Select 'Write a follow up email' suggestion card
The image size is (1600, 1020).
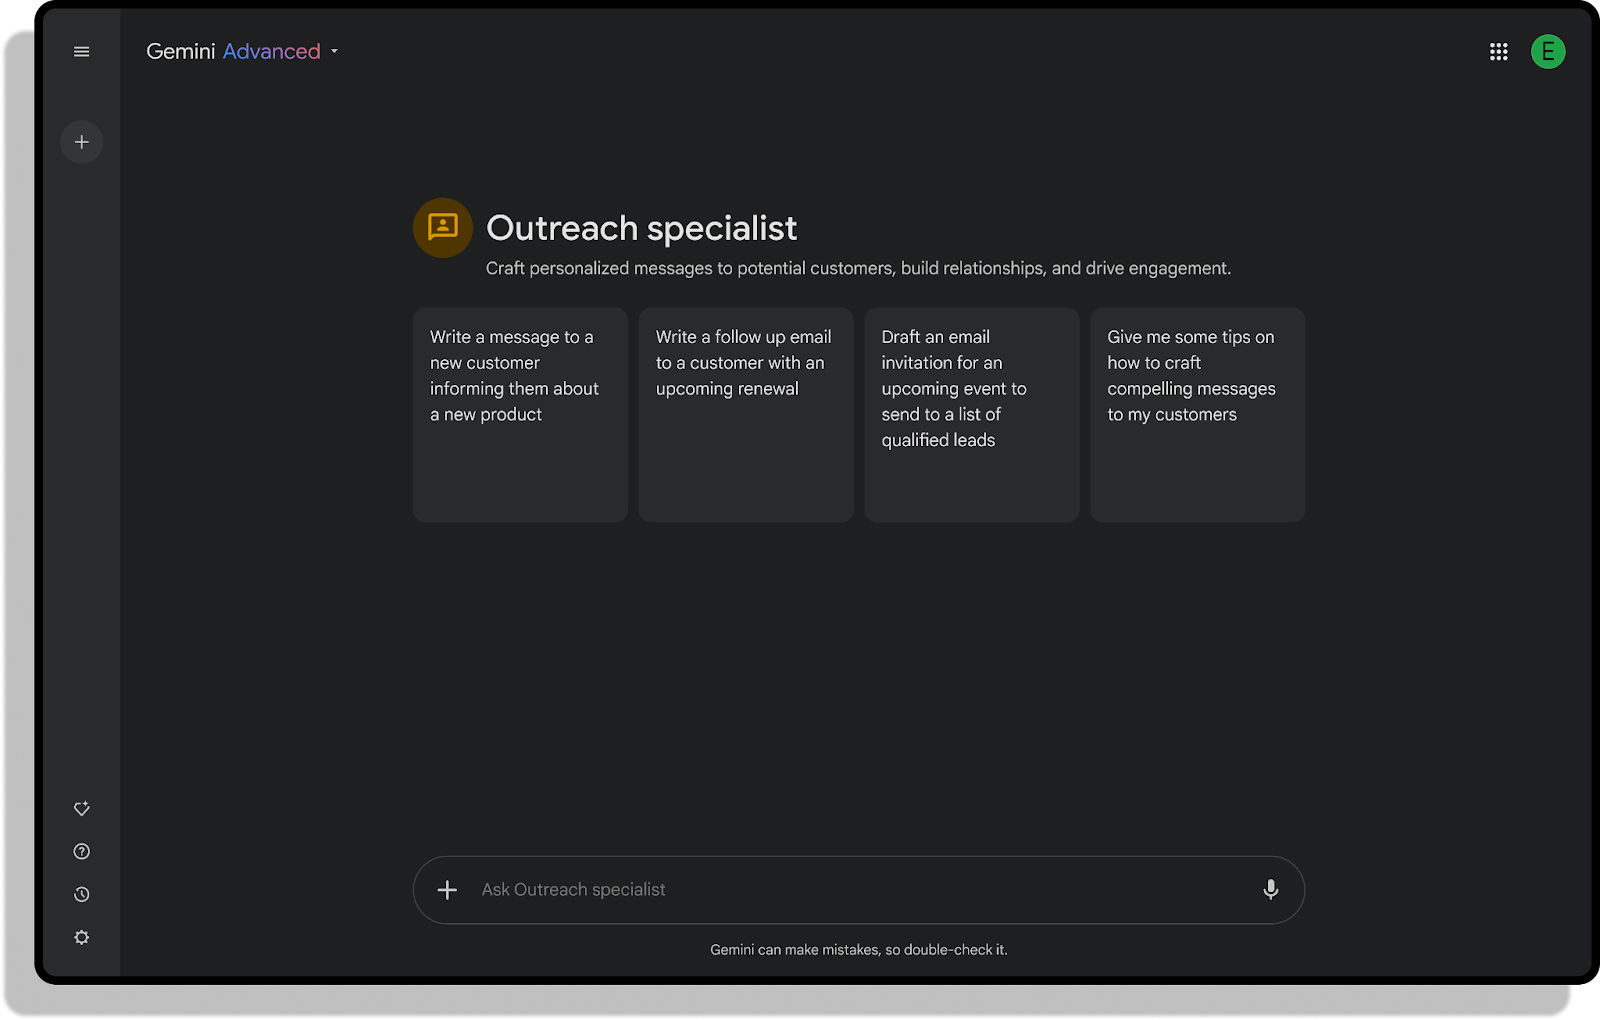coord(746,414)
